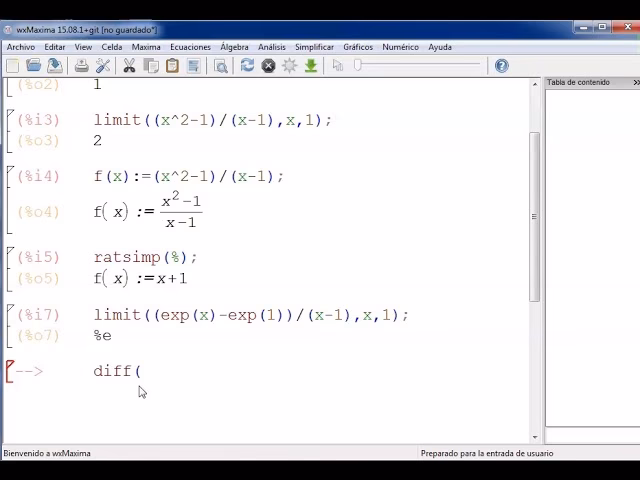Click the Tabla de contenido panel chevron

click(x=633, y=82)
